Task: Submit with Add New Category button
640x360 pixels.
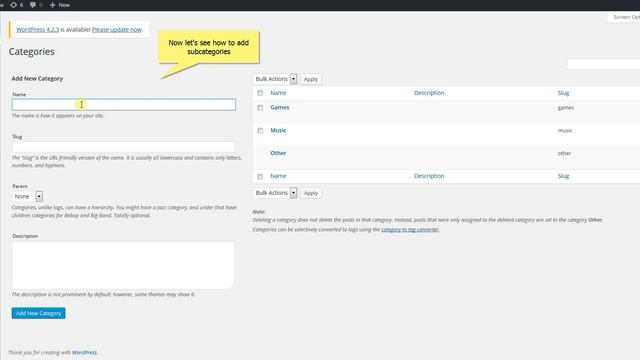Action: pos(38,313)
